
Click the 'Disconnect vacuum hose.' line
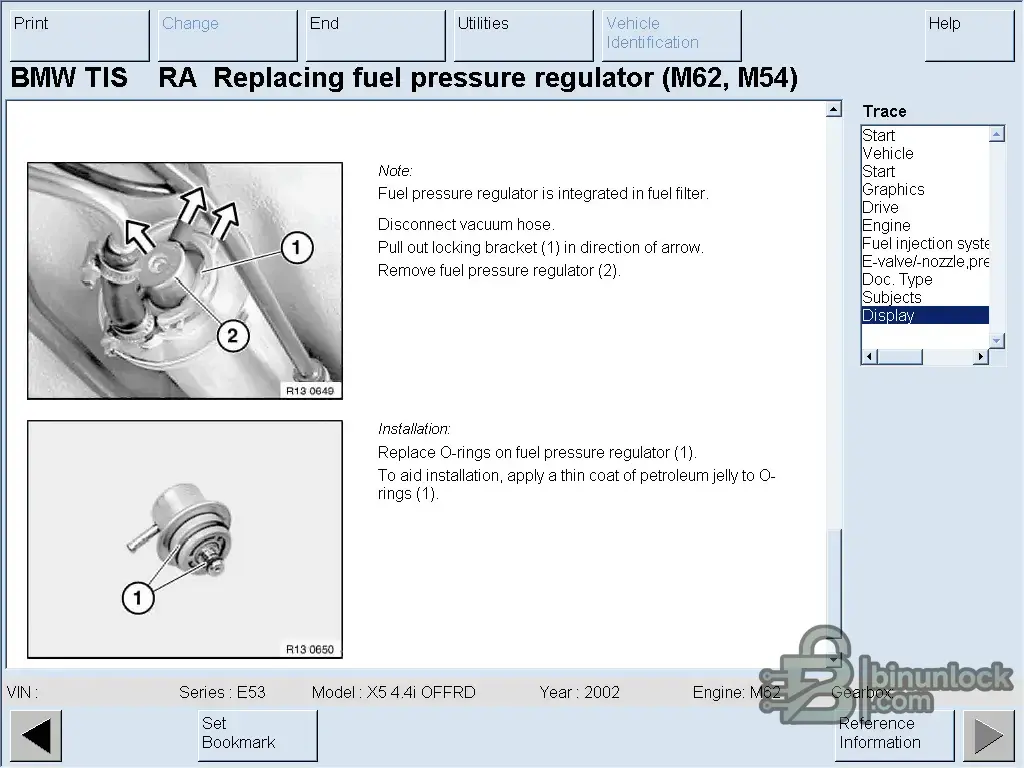click(466, 225)
